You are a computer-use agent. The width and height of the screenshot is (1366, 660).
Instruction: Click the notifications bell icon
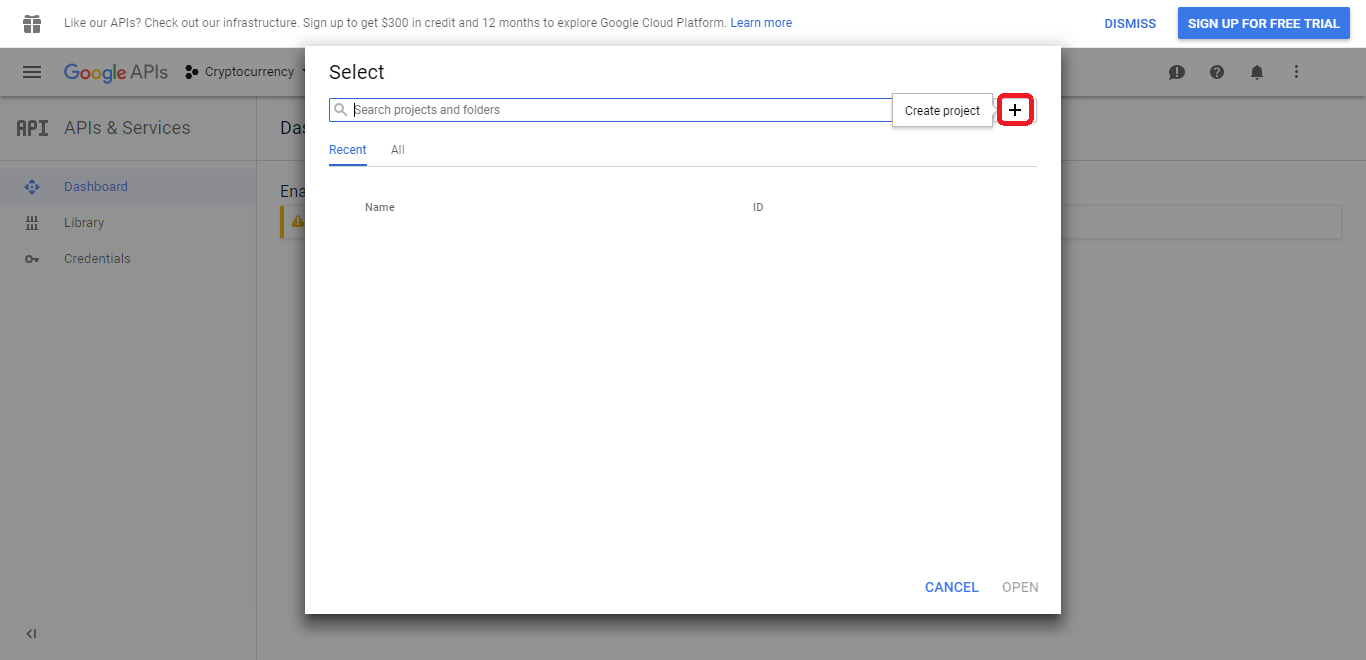(x=1257, y=72)
